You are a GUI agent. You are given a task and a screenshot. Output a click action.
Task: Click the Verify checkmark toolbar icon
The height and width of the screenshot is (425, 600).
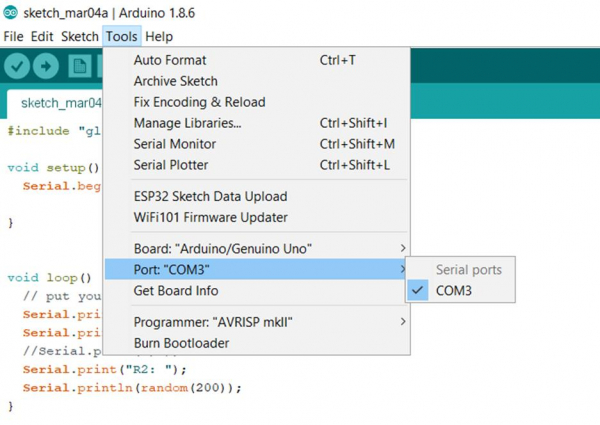(17, 66)
